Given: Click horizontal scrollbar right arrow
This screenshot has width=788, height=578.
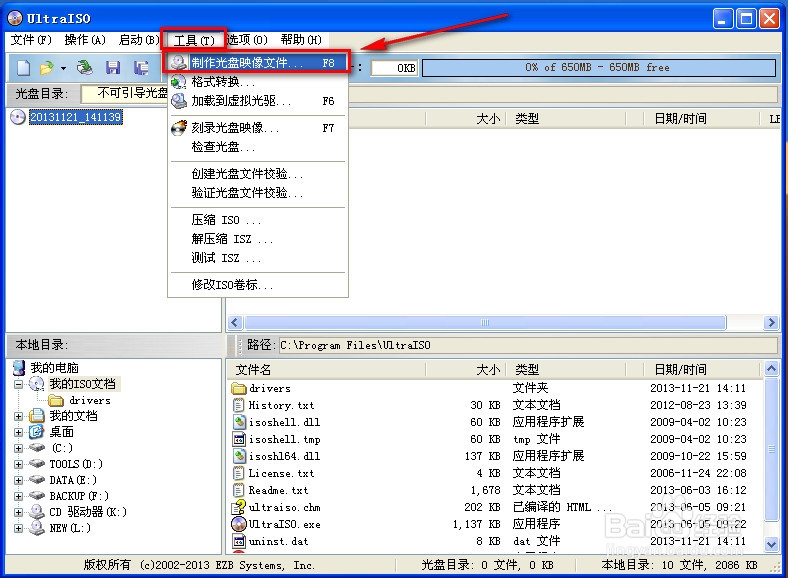Looking at the screenshot, I should pyautogui.click(x=771, y=323).
